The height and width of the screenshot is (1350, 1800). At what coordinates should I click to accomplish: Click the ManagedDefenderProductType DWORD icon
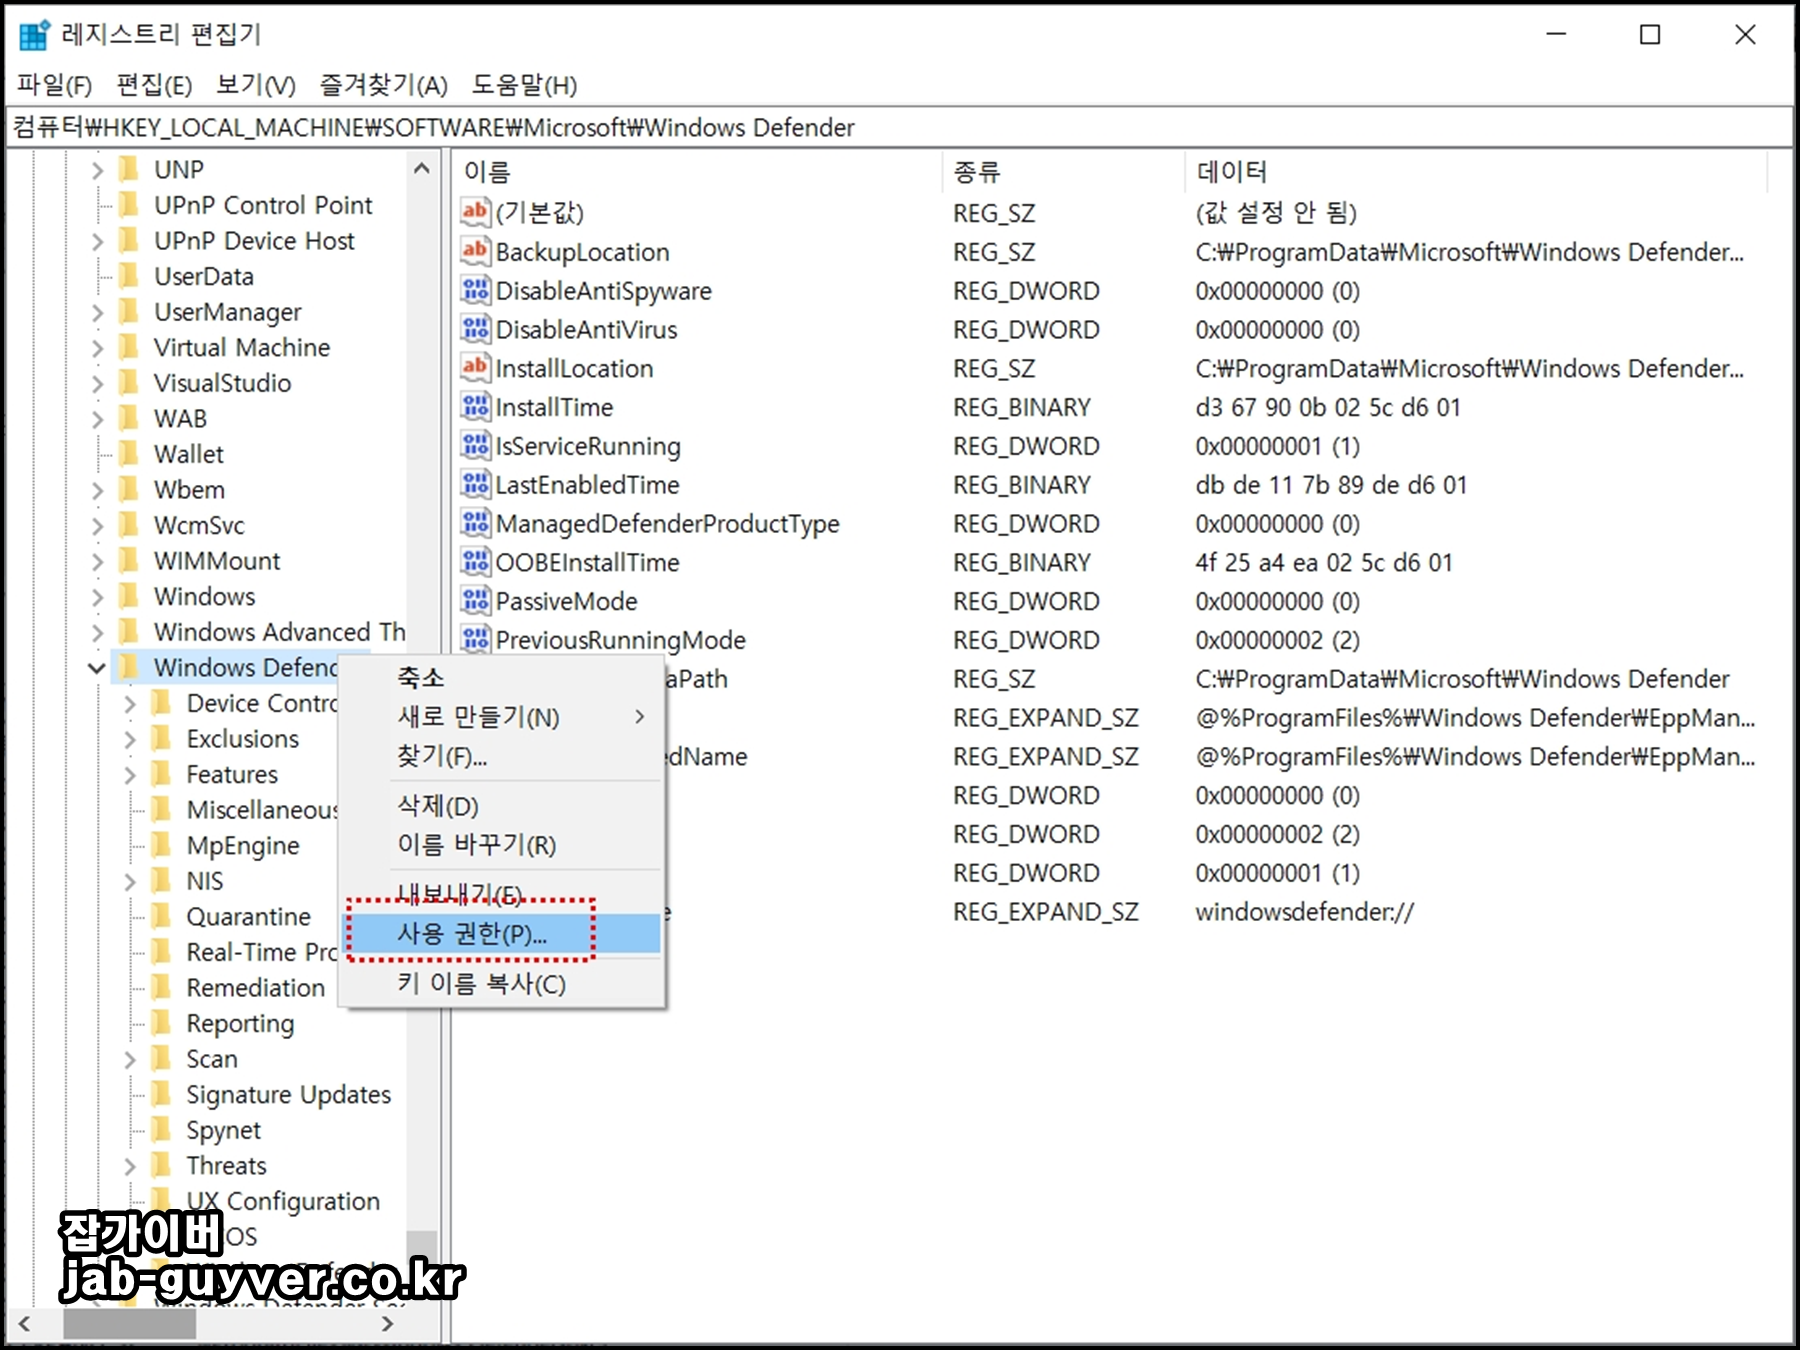(x=475, y=523)
